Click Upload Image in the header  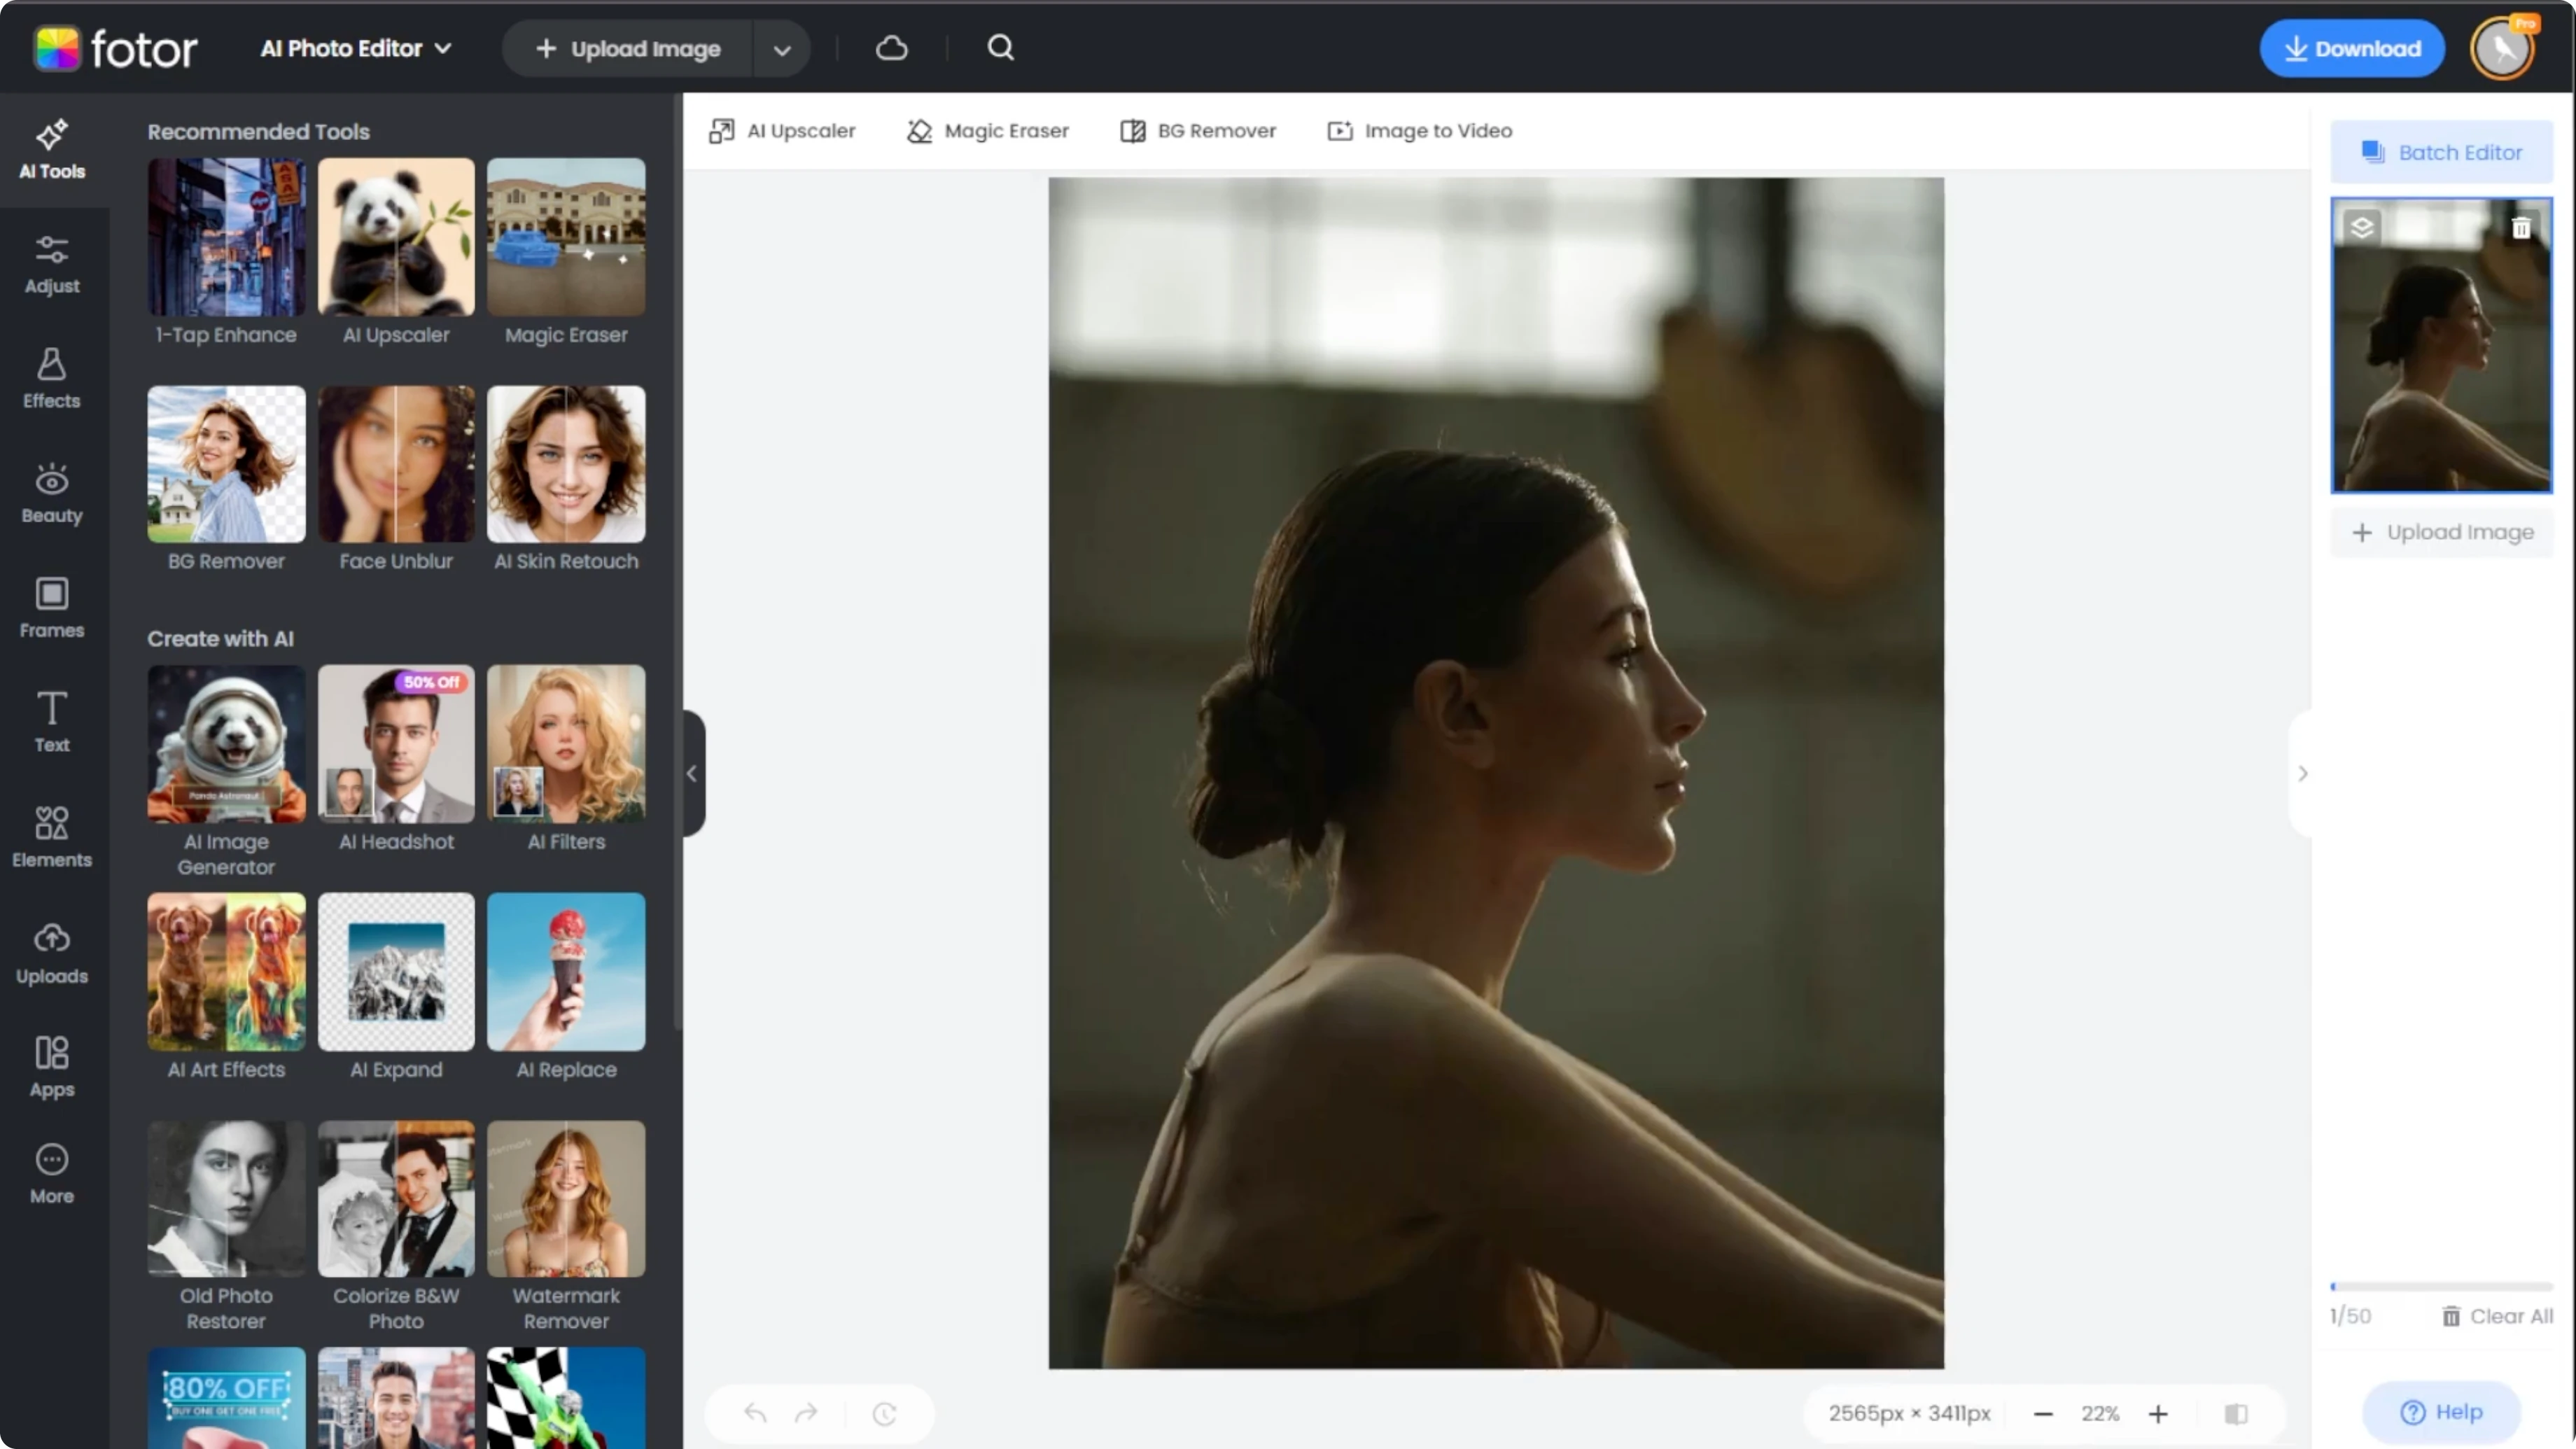(x=628, y=49)
